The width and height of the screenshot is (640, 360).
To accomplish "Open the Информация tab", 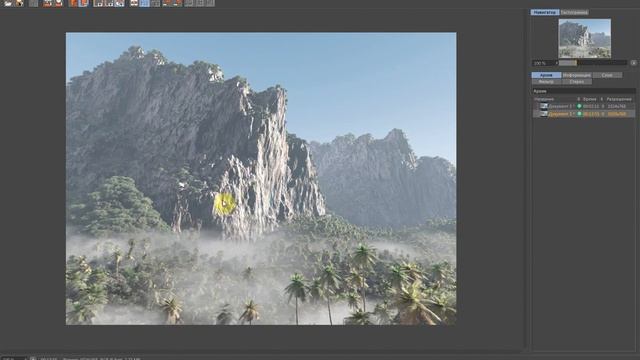I will coord(577,75).
